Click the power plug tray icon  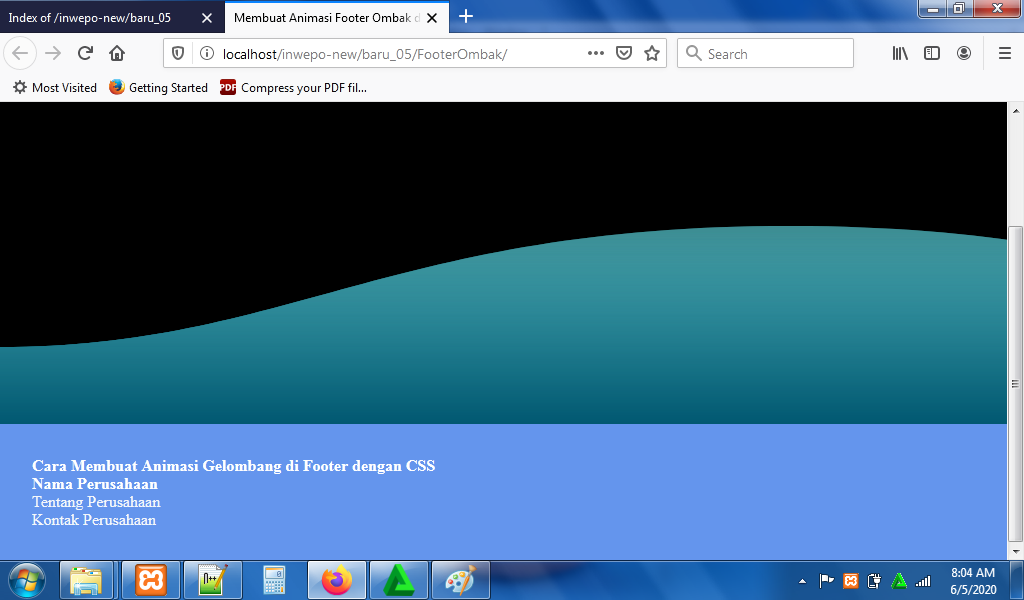click(x=874, y=580)
